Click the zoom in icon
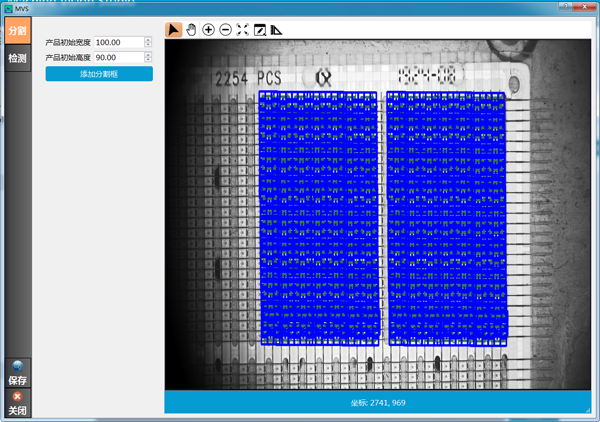The height and width of the screenshot is (422, 600). 208,30
